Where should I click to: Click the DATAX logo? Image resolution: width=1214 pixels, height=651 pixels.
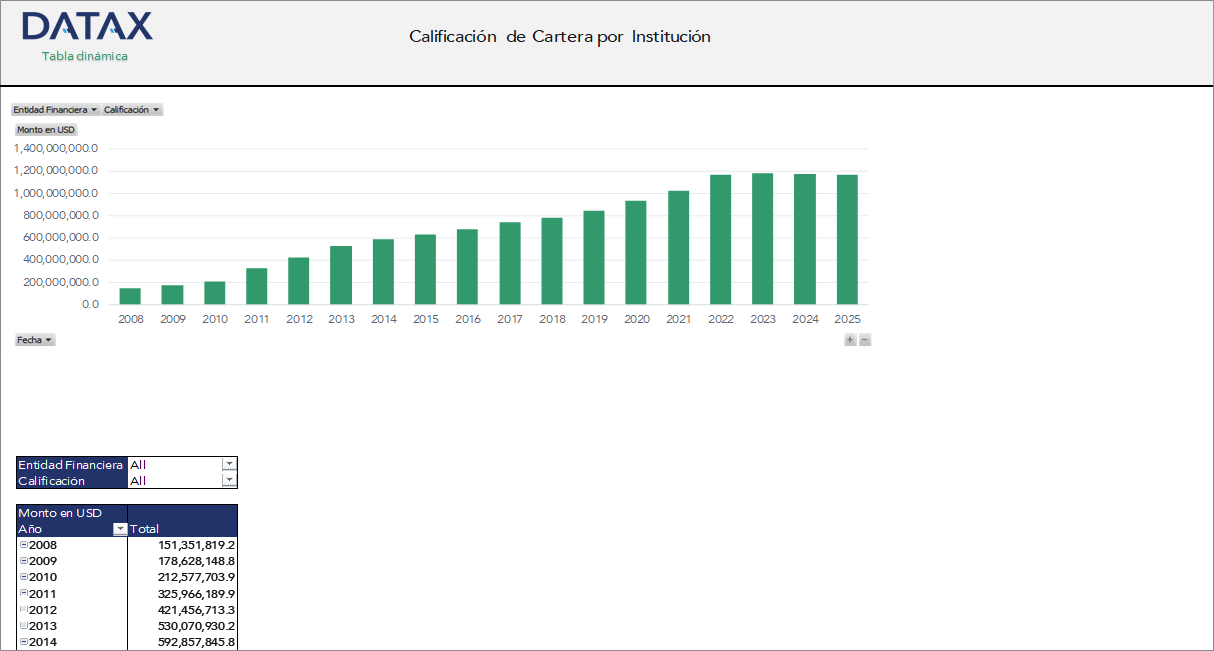coord(88,28)
